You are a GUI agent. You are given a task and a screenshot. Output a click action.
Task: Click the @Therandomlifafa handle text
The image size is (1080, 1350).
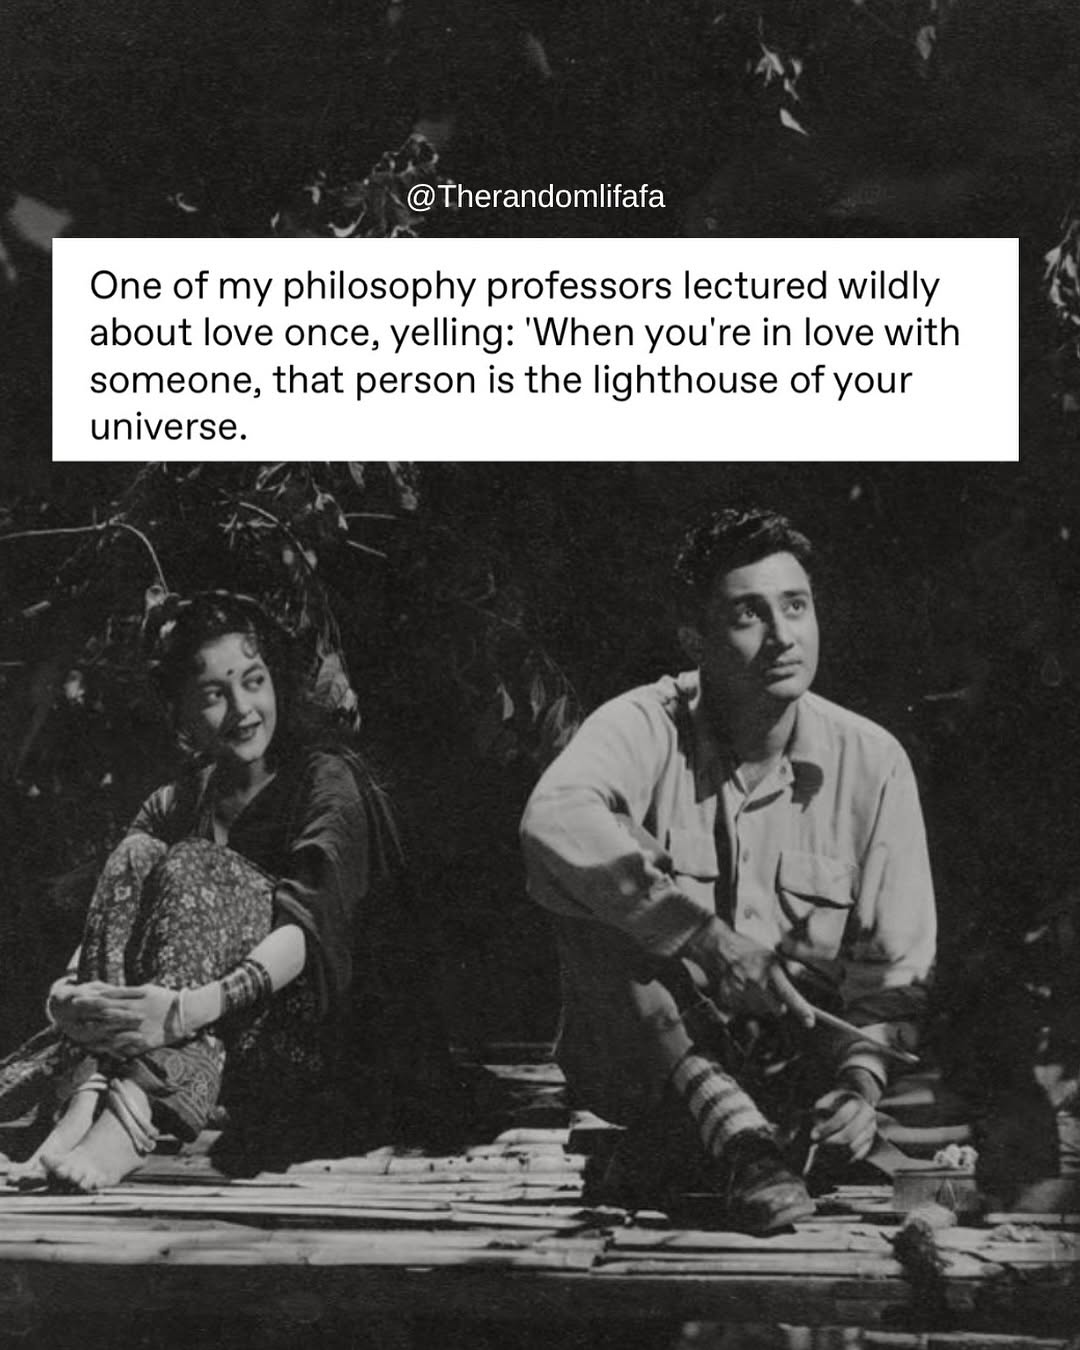coord(536,197)
